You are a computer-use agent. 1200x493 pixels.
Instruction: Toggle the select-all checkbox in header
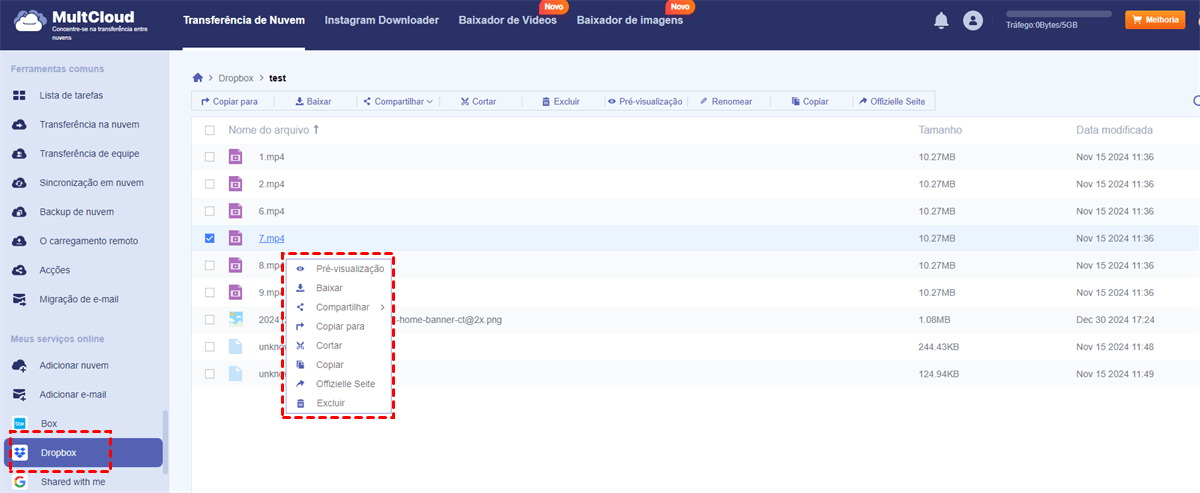pyautogui.click(x=209, y=130)
